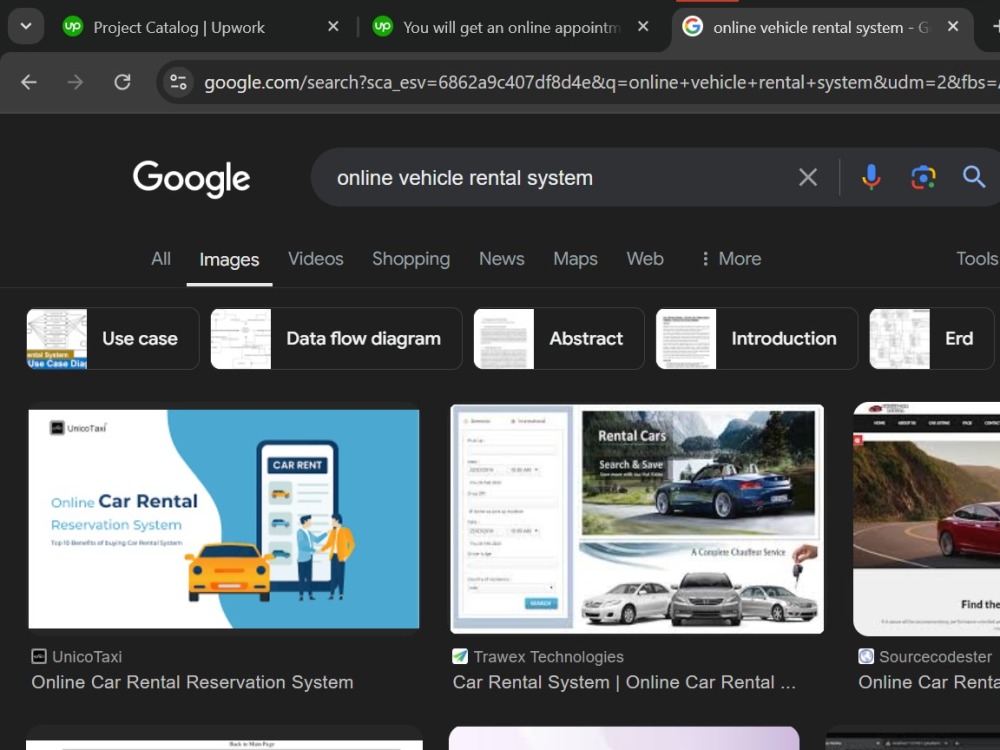
Task: Open the UnicoTaxi car rental image
Action: 224,519
